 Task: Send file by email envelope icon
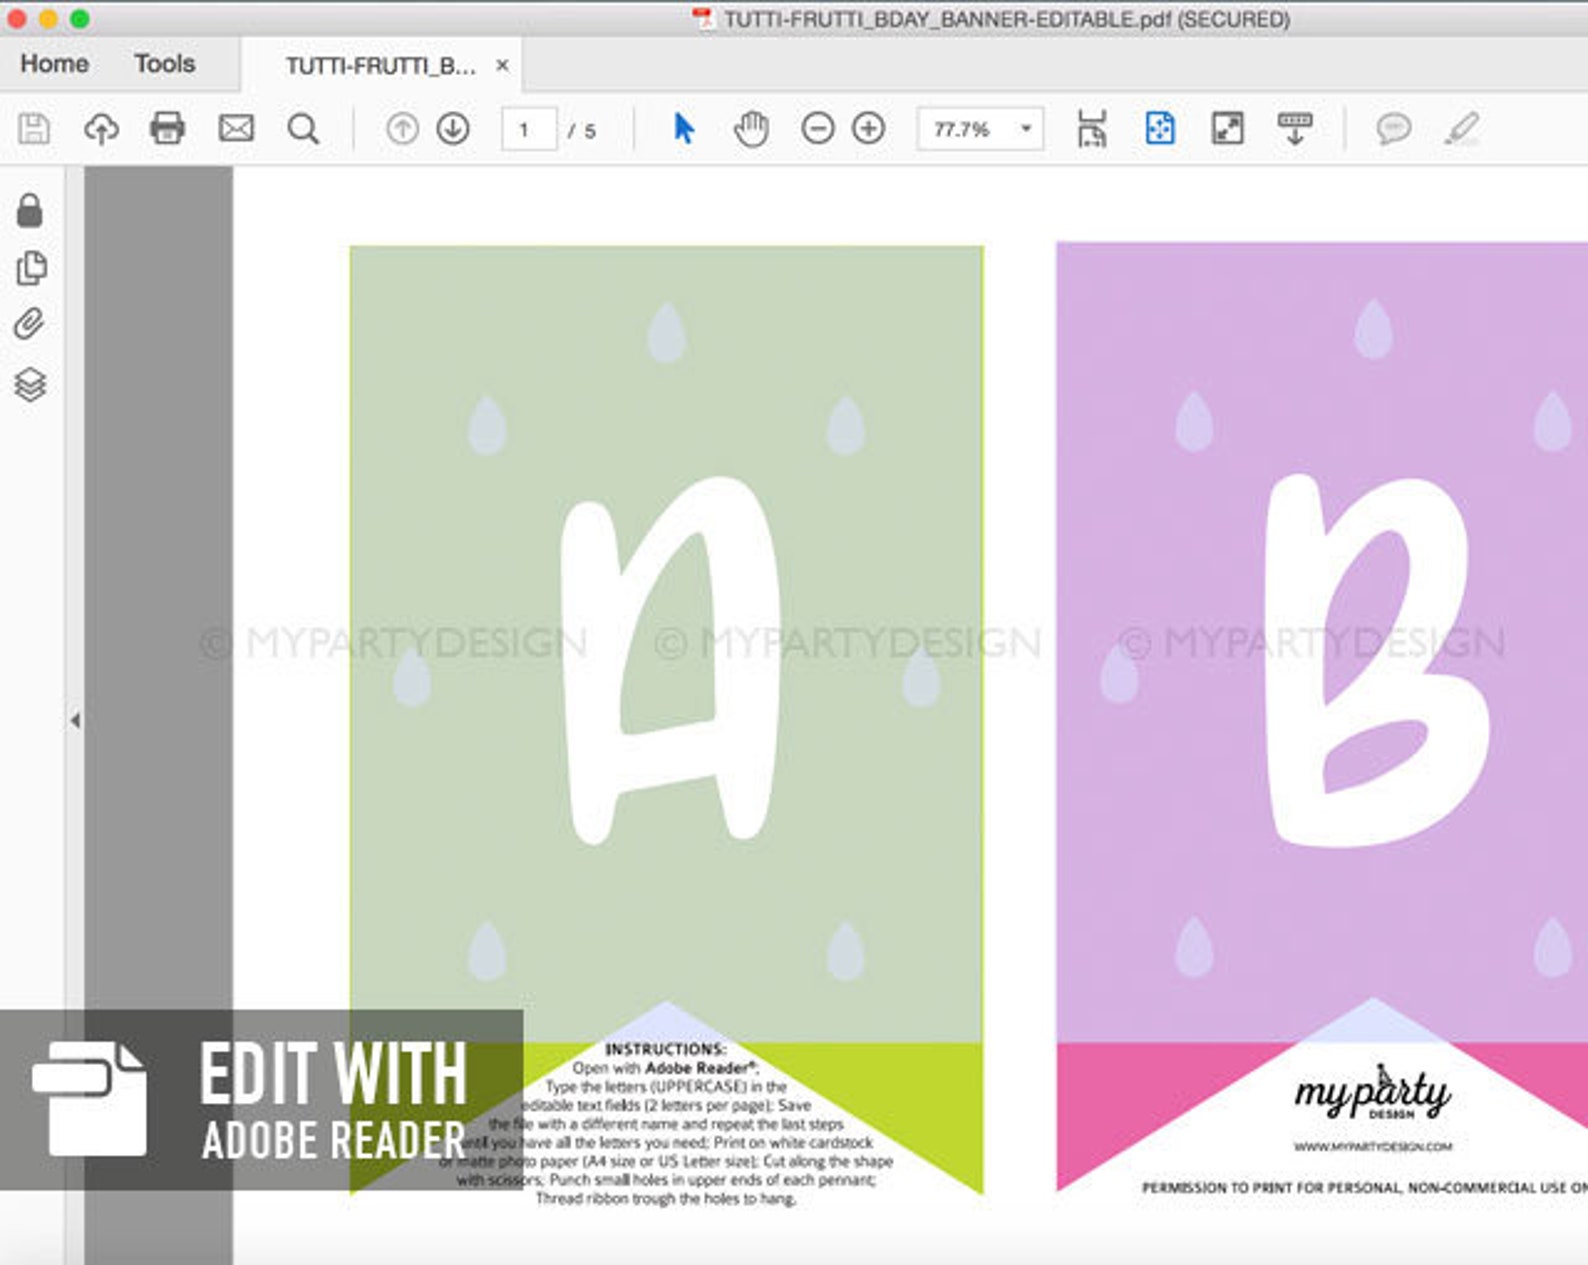236,128
